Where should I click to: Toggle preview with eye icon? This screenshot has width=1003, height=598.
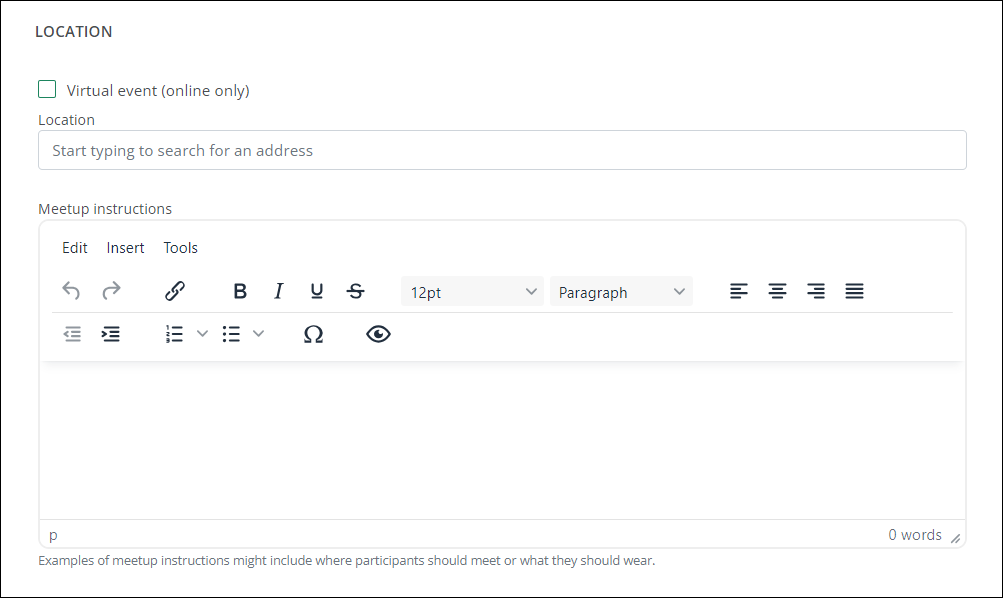[x=378, y=334]
